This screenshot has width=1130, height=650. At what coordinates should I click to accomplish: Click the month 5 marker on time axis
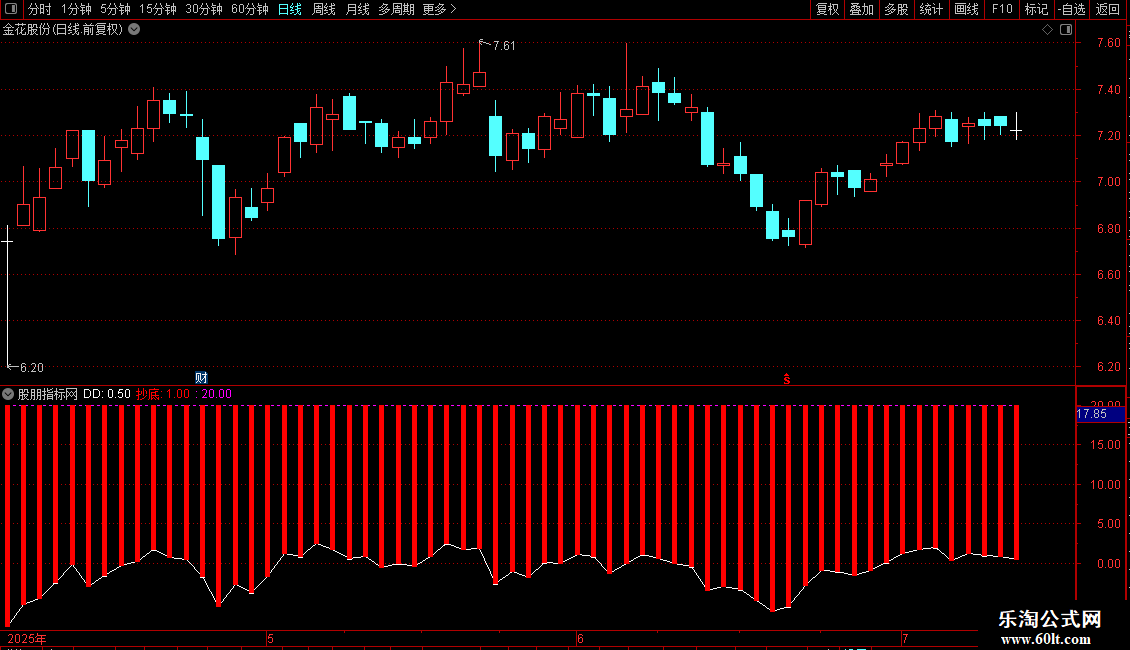[270, 638]
